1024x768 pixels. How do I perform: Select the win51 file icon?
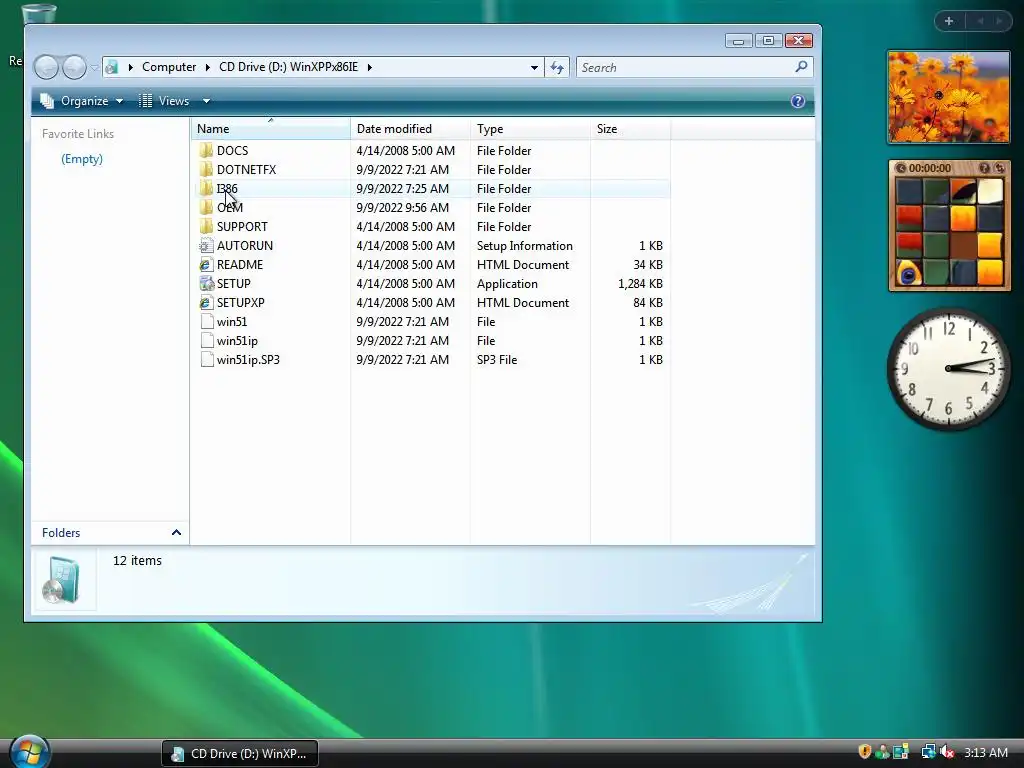pyautogui.click(x=206, y=321)
